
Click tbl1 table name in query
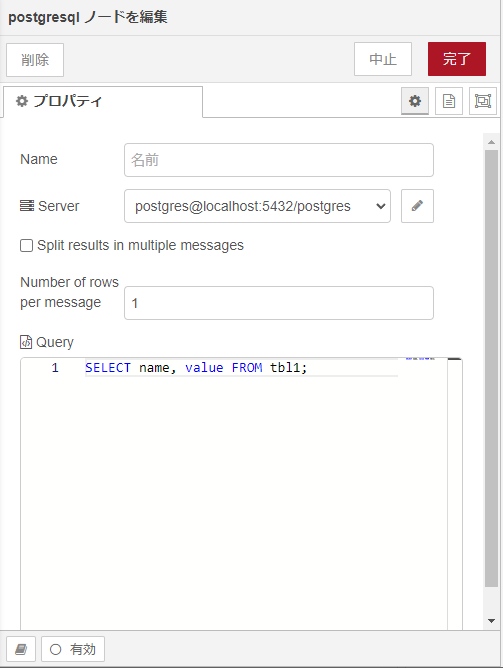[x=285, y=368]
